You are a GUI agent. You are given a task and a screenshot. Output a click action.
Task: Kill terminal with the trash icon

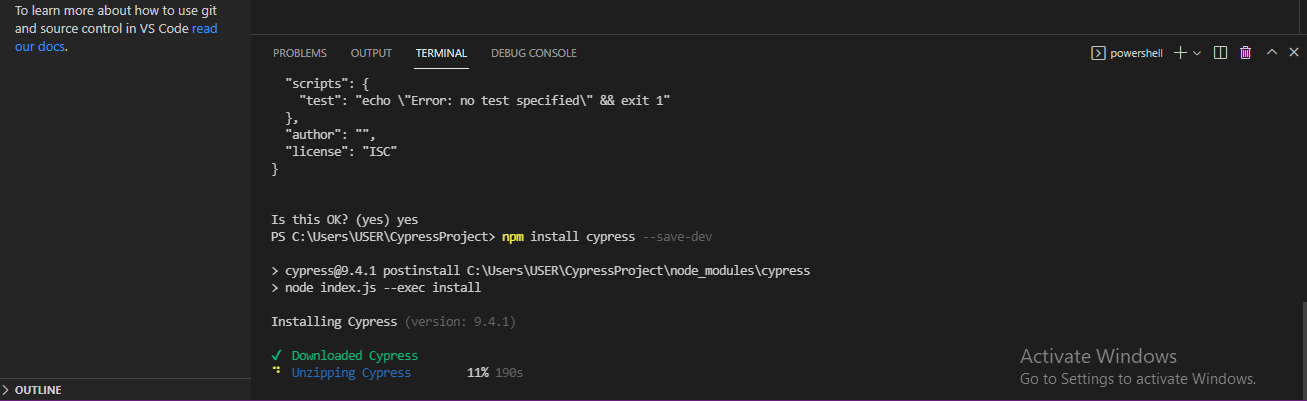click(x=1245, y=53)
